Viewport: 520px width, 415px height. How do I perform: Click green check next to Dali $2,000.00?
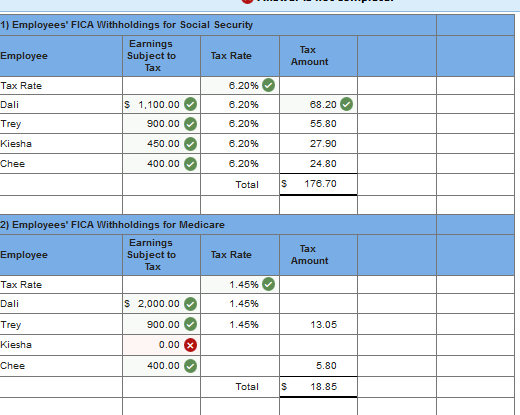pos(190,304)
